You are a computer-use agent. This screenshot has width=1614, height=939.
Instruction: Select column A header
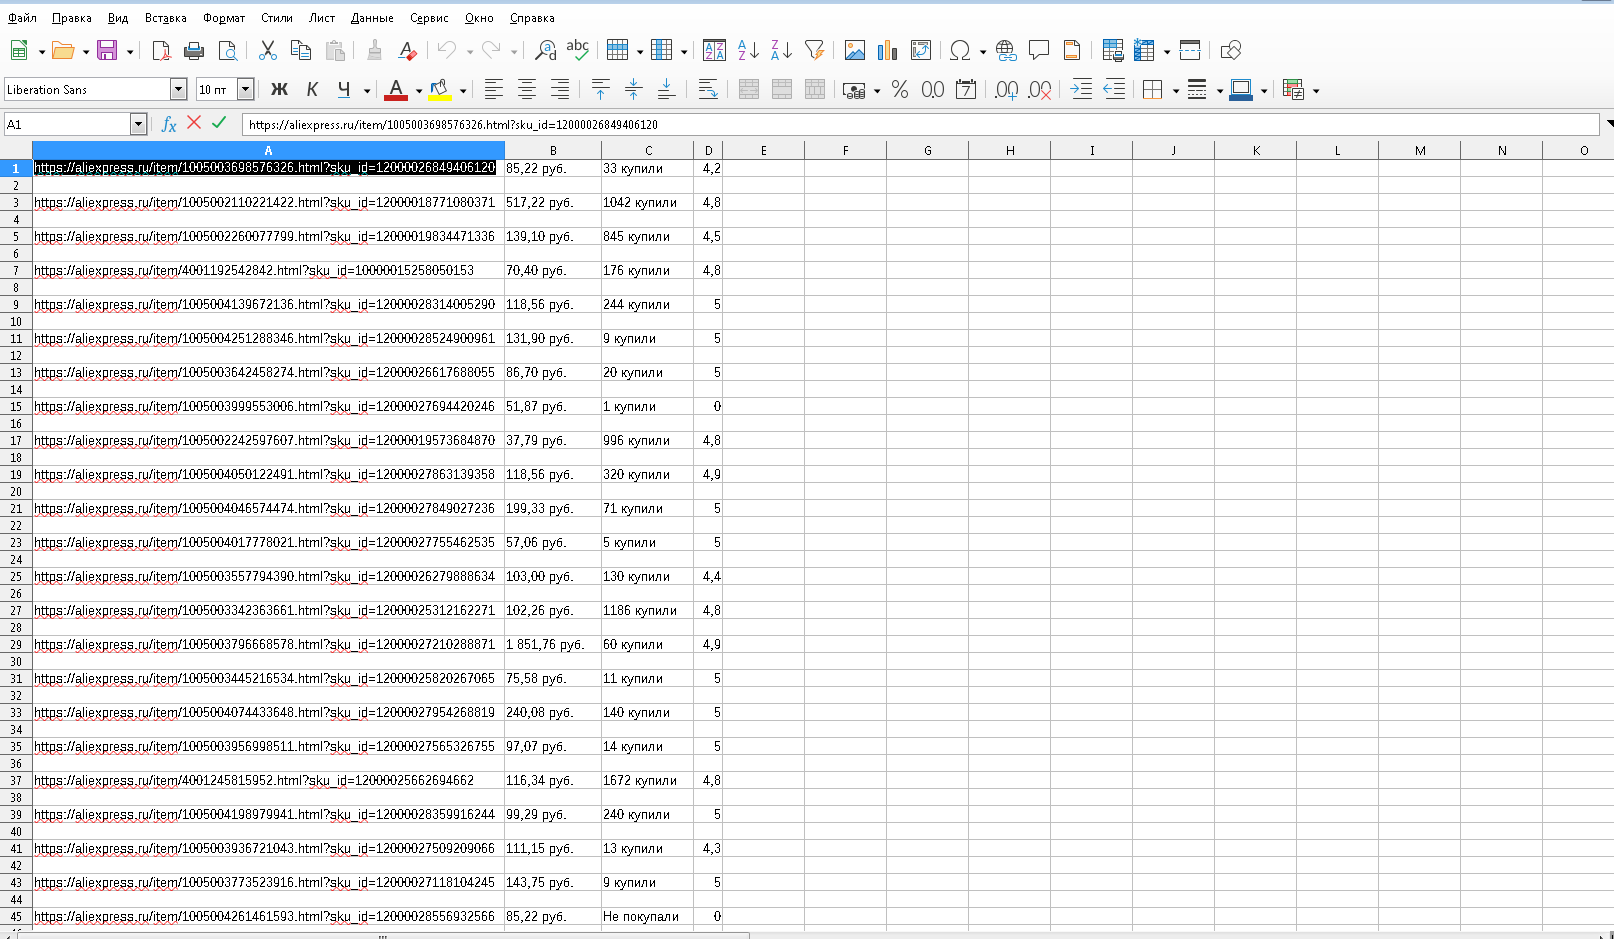click(268, 151)
